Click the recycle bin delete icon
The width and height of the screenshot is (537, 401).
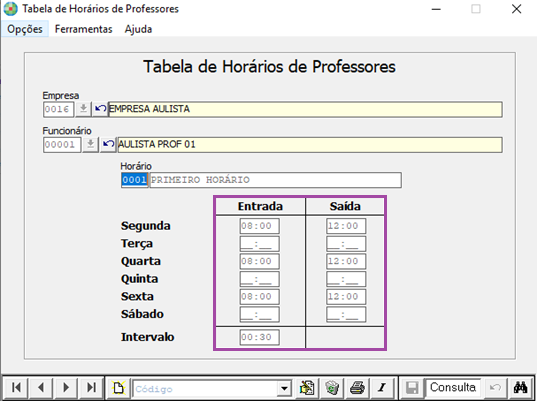coord(332,388)
